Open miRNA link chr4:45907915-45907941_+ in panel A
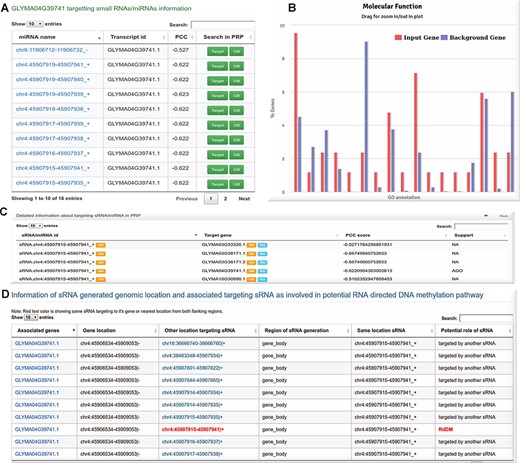 (53, 168)
